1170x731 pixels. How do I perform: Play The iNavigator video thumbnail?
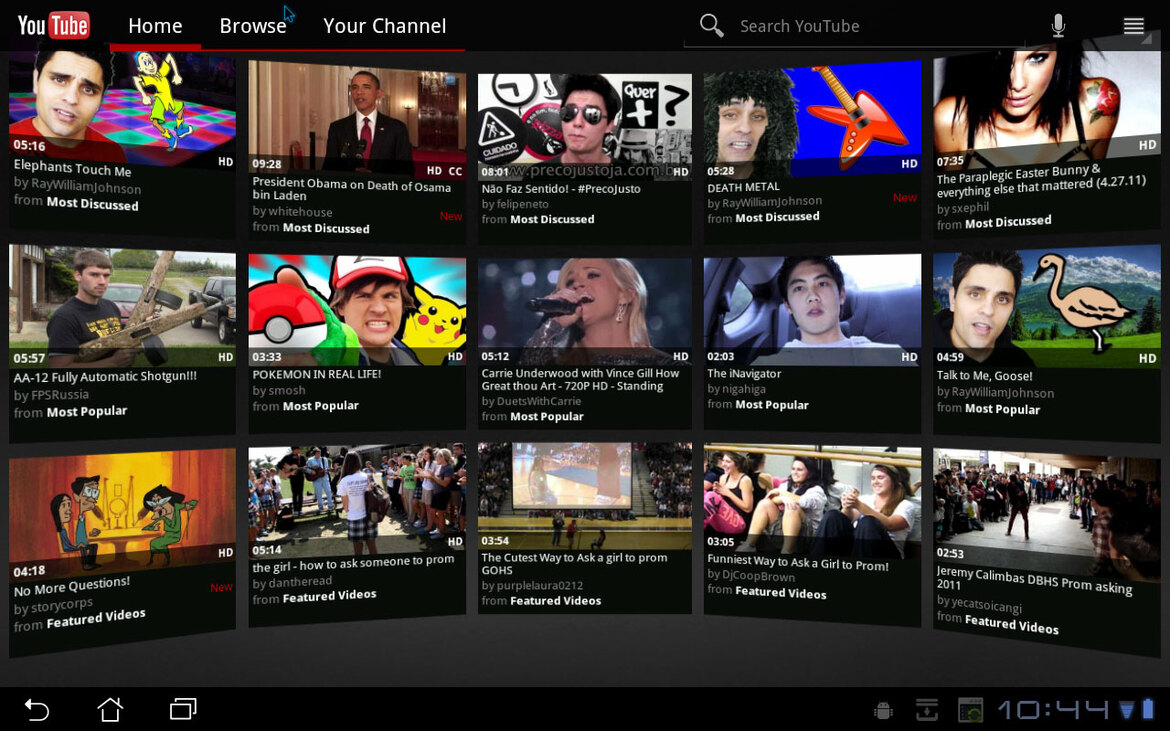point(813,310)
